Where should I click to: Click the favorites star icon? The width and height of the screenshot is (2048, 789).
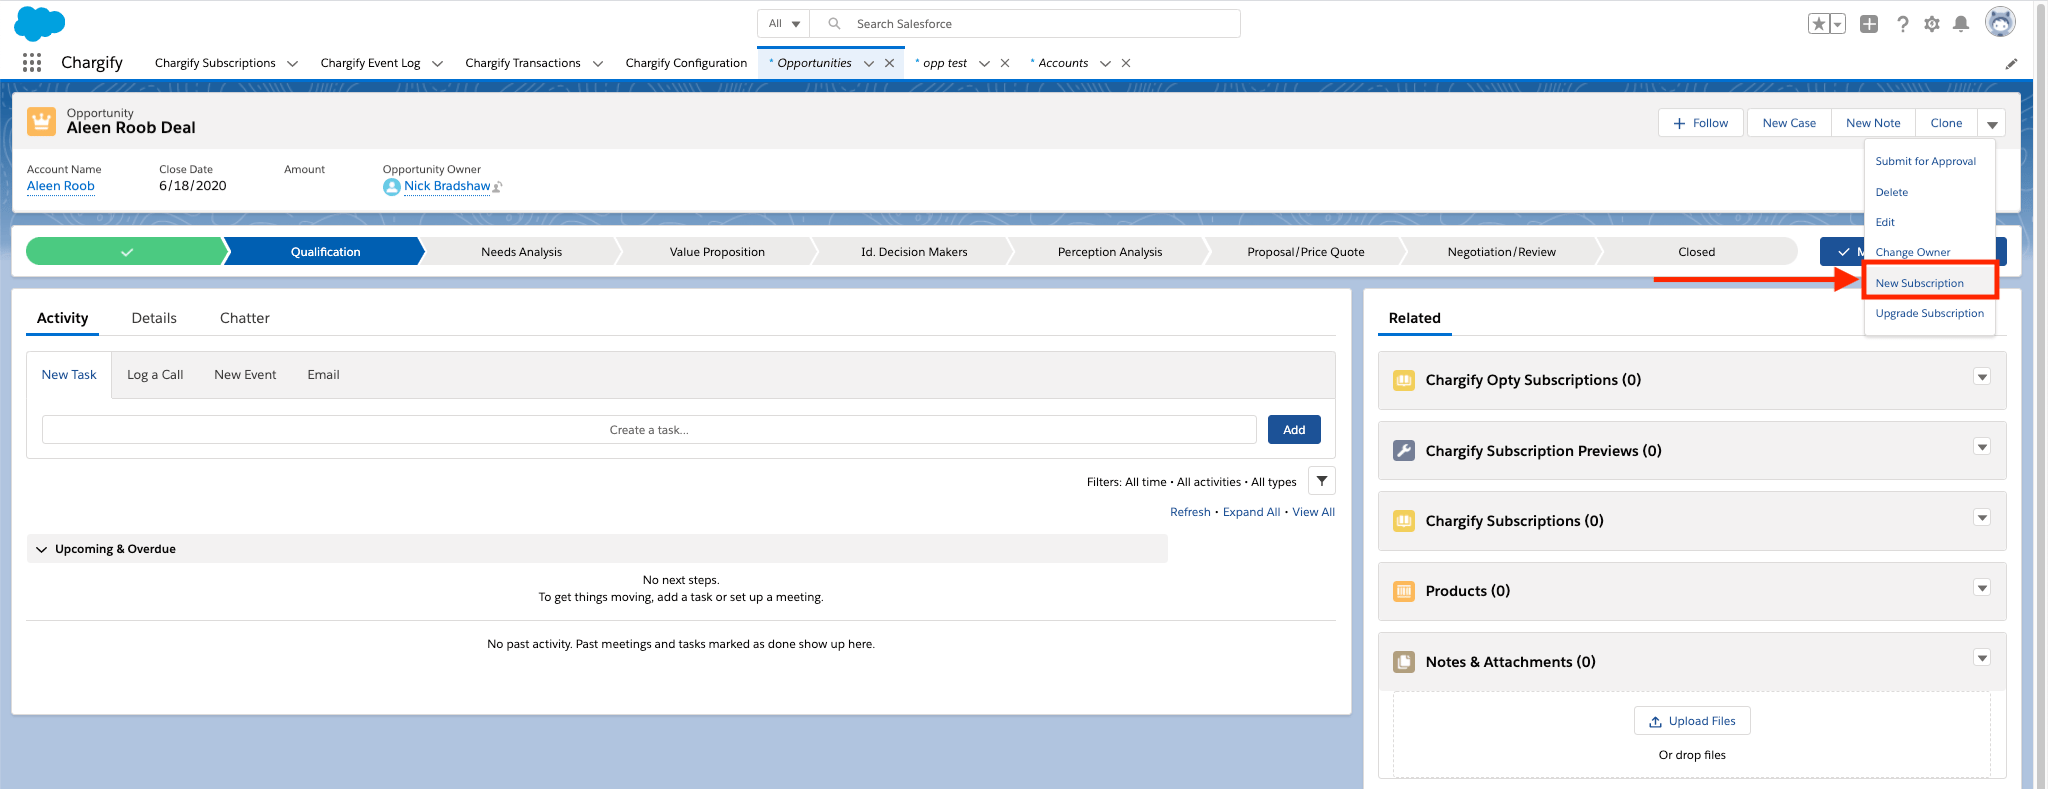1818,24
